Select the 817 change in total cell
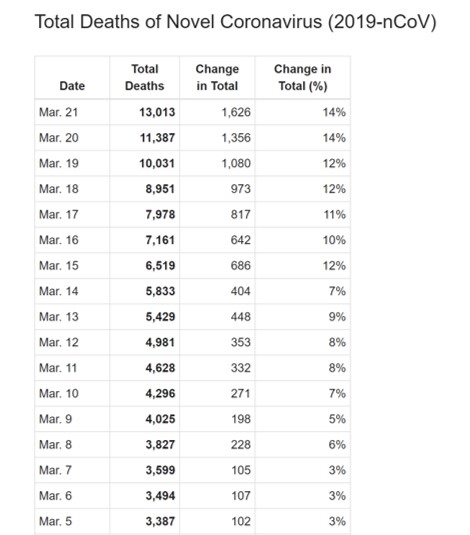The image size is (470, 535). 241,215
